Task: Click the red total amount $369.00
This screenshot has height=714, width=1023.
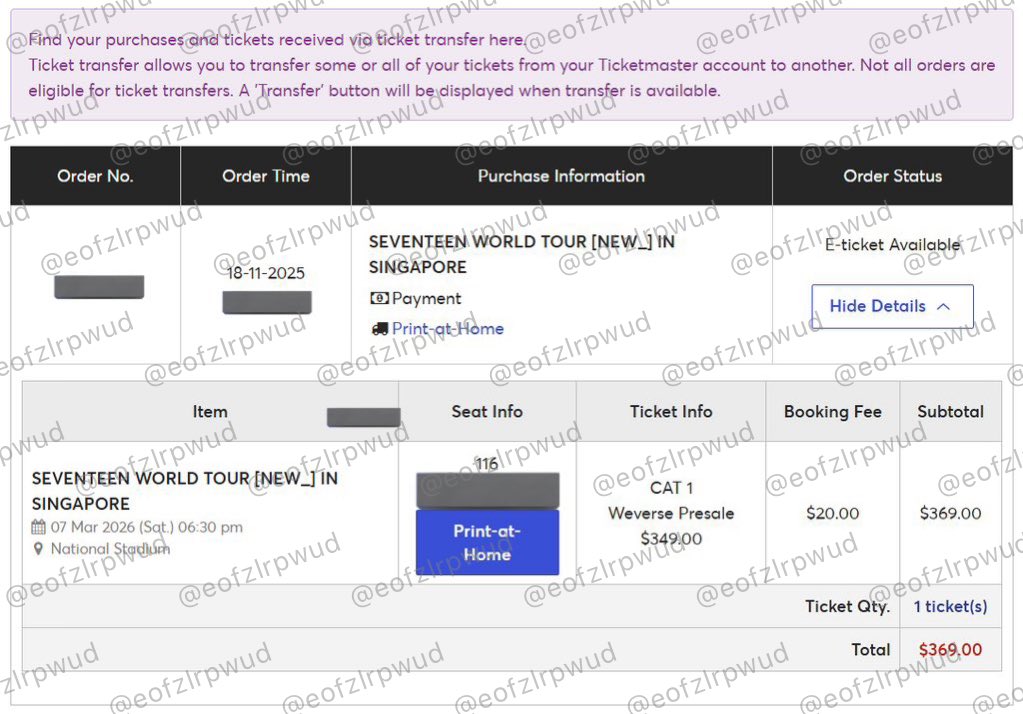Action: point(951,650)
